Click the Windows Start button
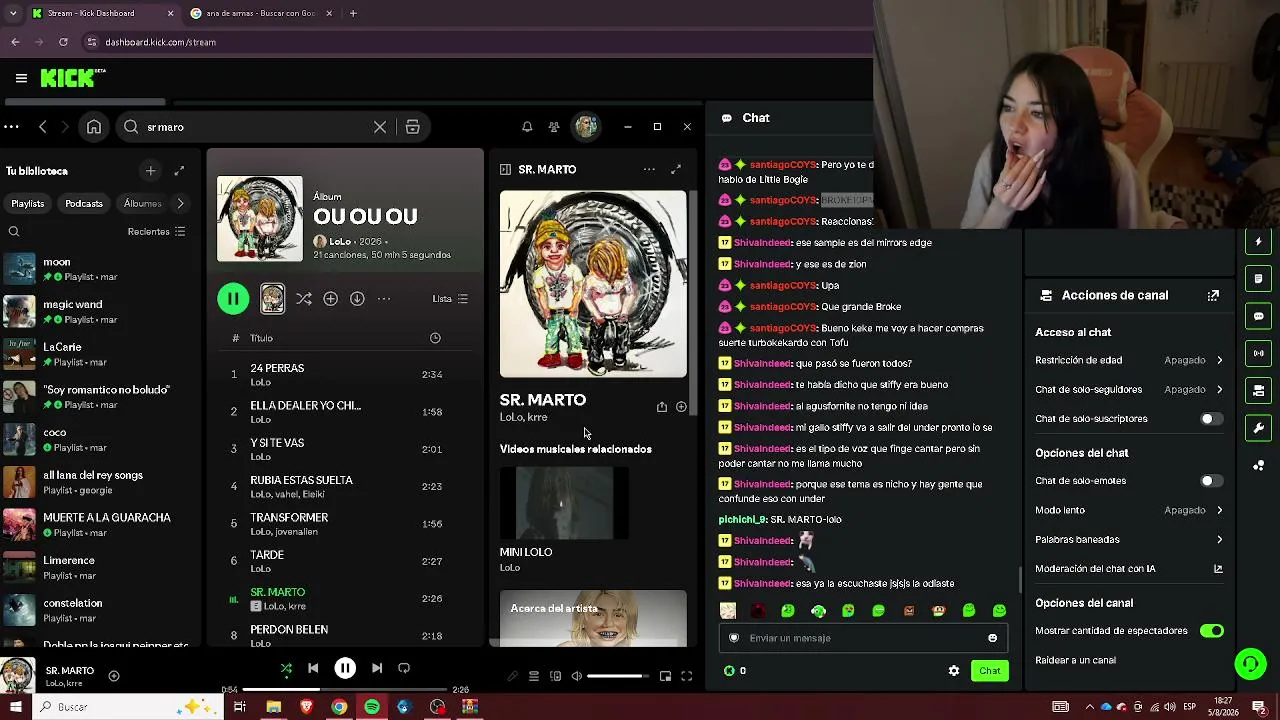 pos(16,707)
